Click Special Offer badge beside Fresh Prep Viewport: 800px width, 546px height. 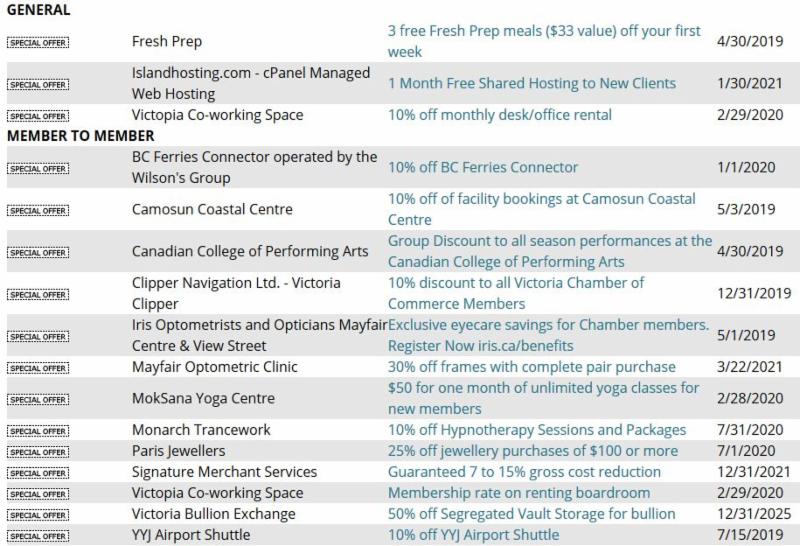[x=38, y=43]
